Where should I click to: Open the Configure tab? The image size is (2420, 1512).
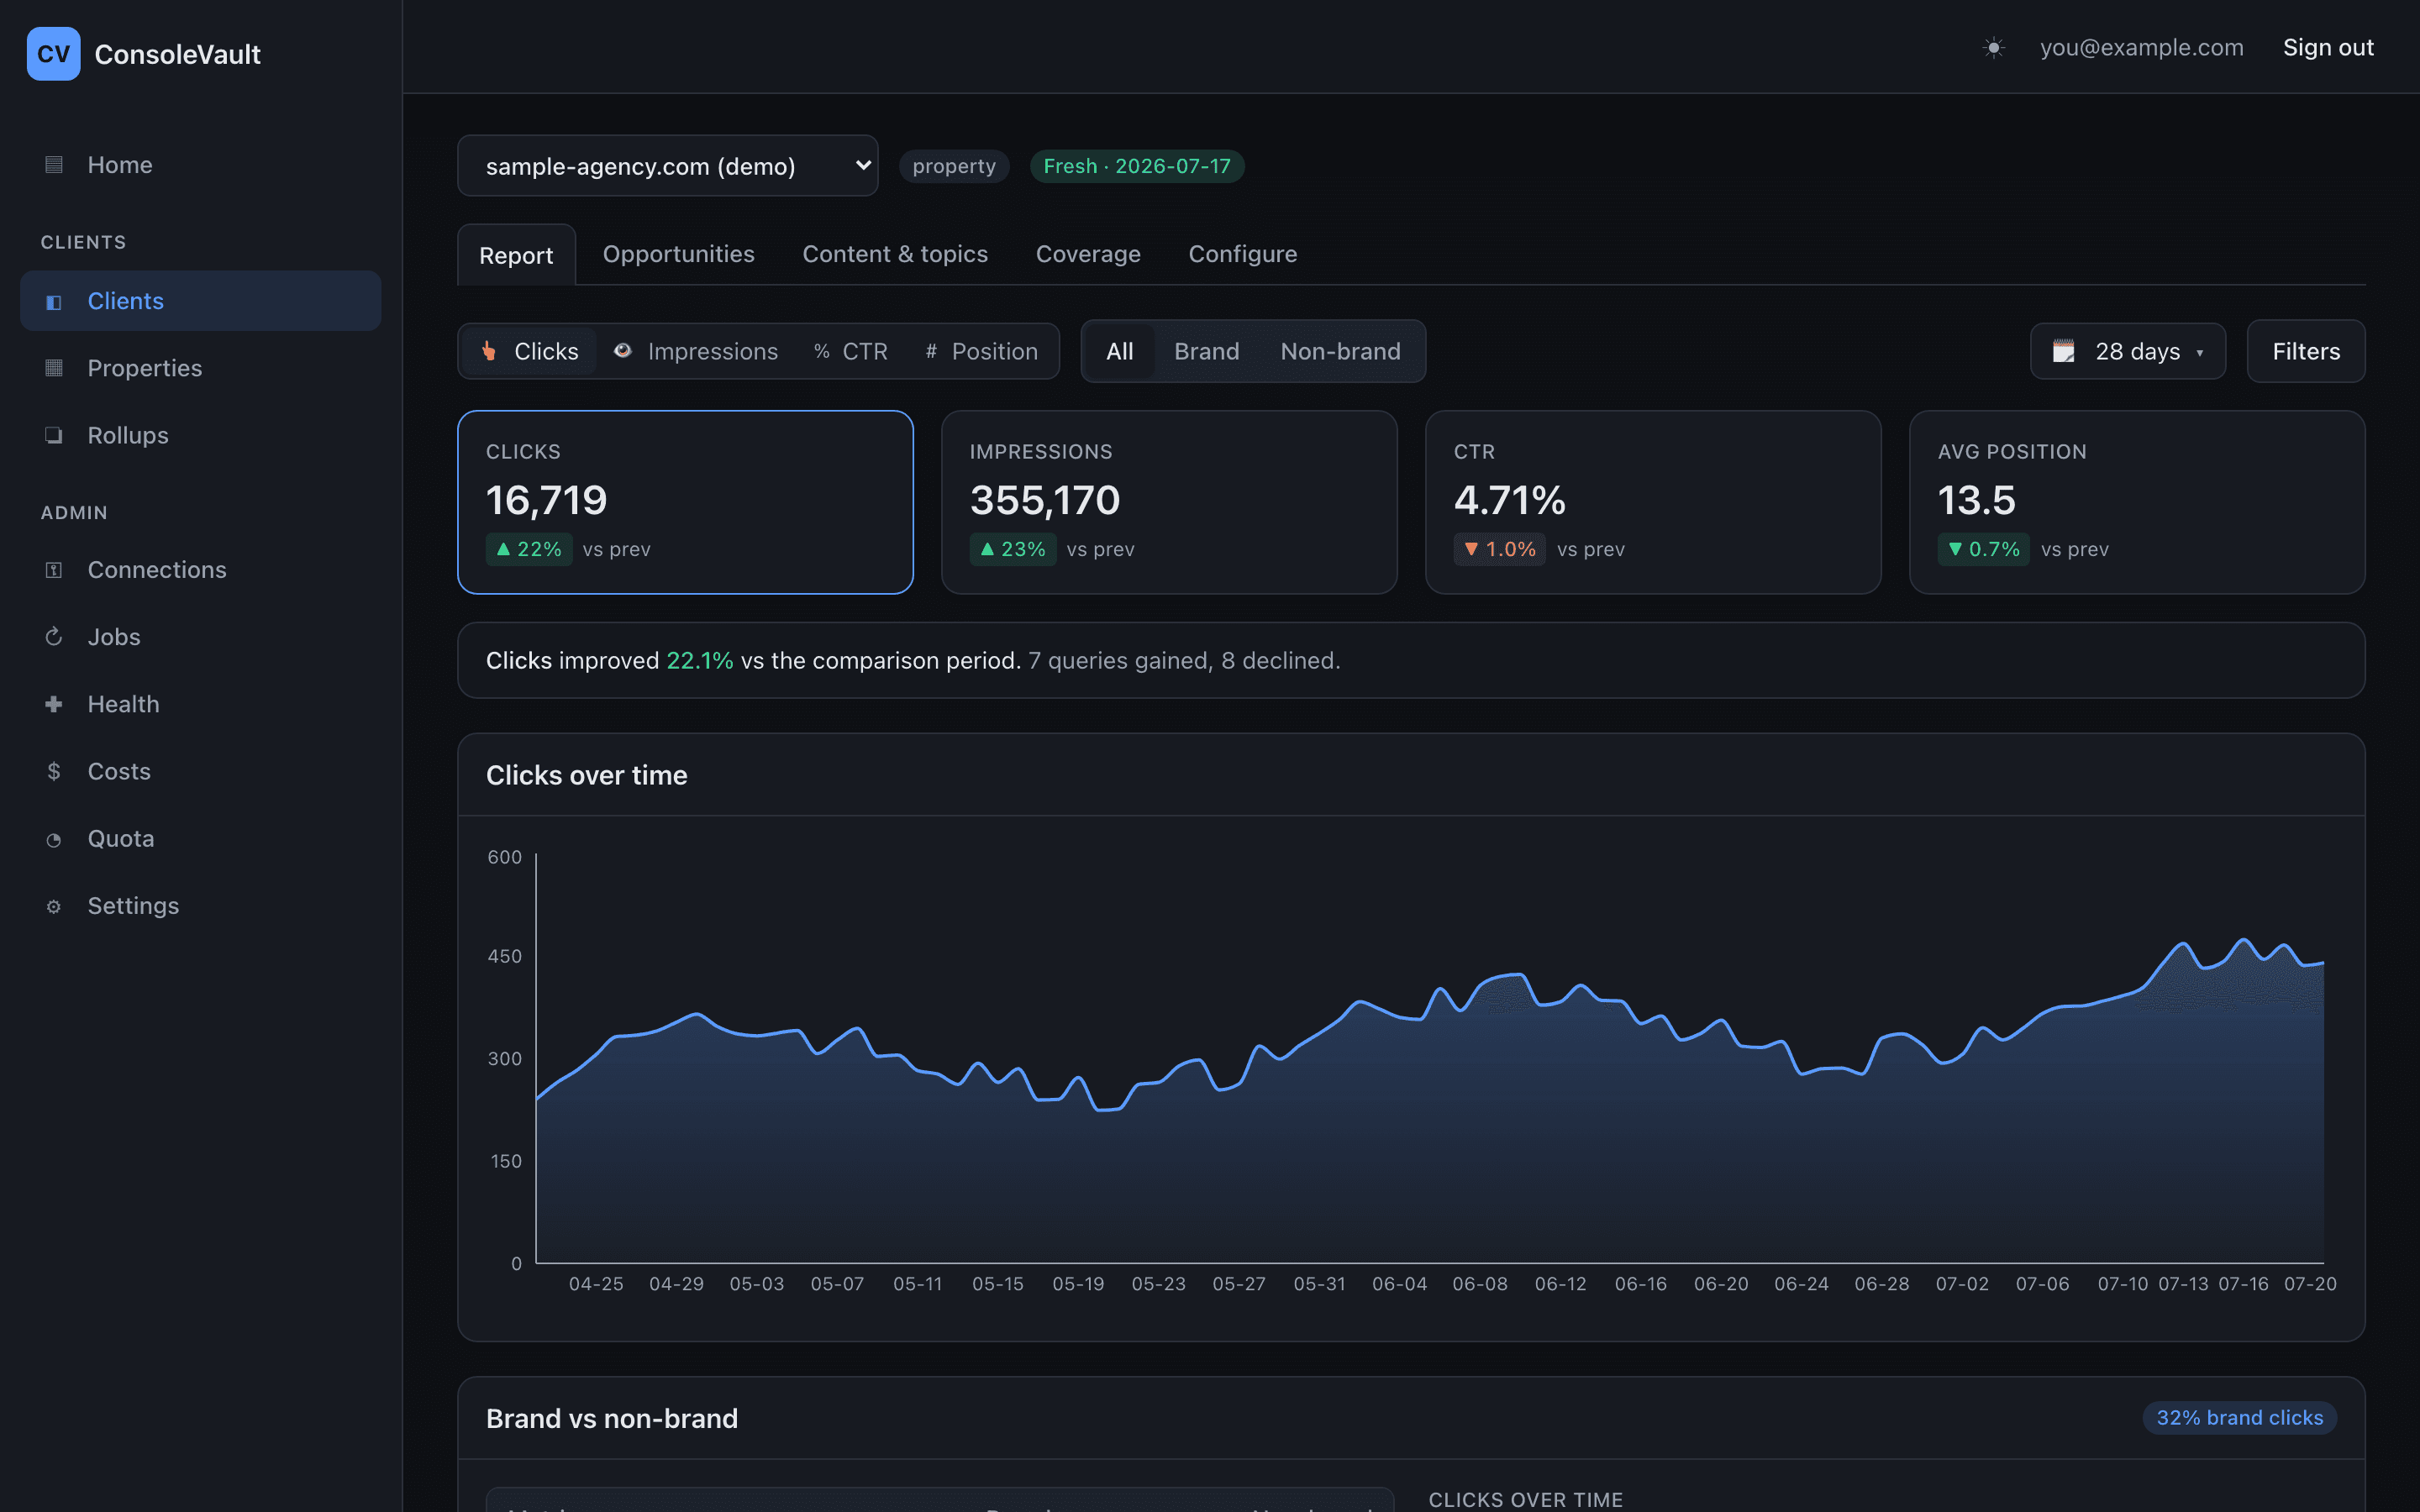click(x=1242, y=254)
